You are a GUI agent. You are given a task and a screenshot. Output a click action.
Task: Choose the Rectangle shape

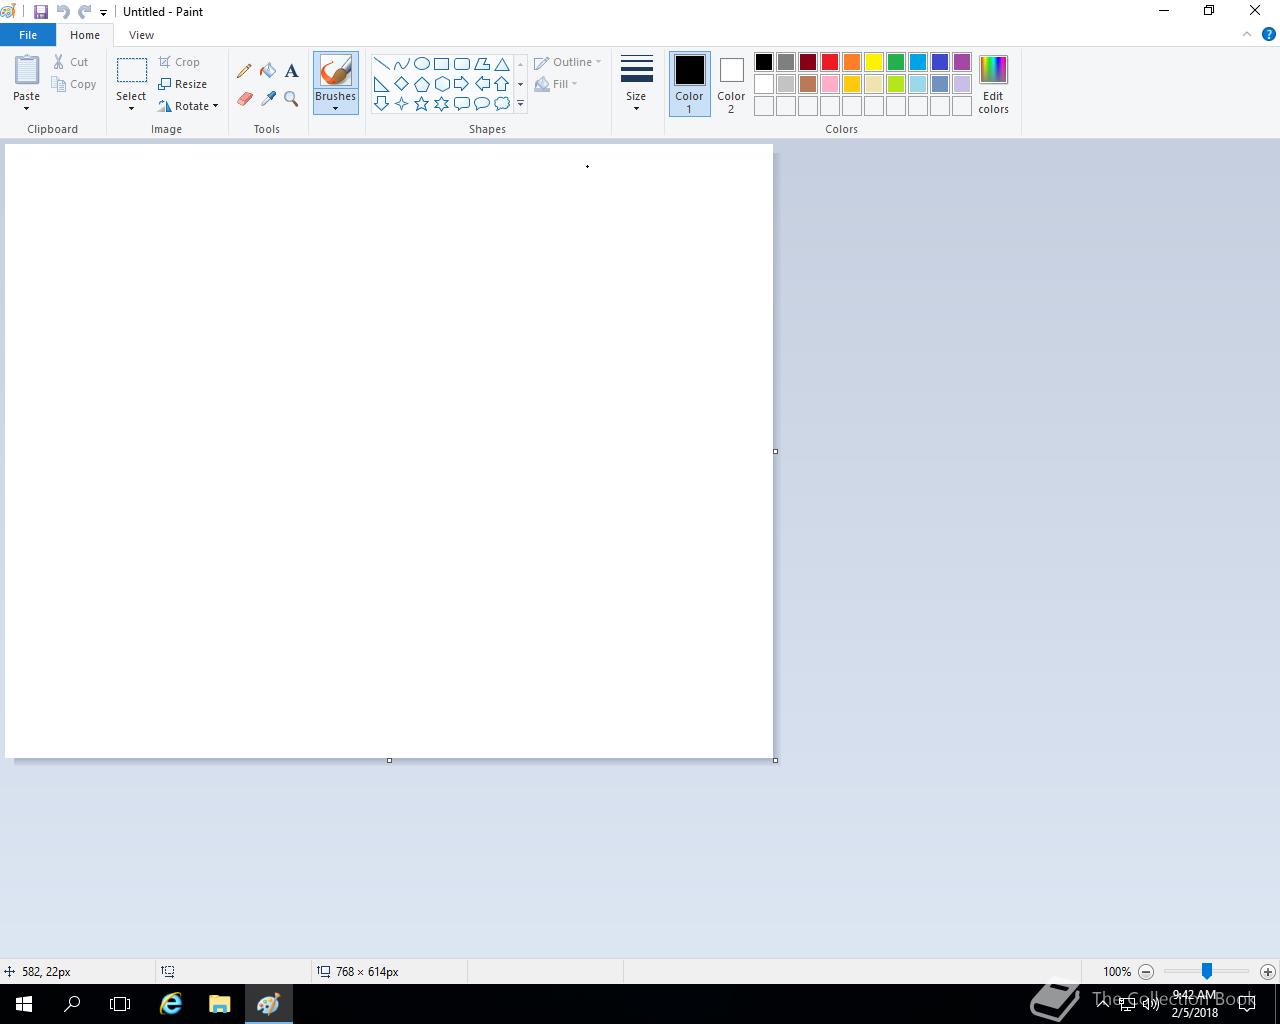[441, 63]
